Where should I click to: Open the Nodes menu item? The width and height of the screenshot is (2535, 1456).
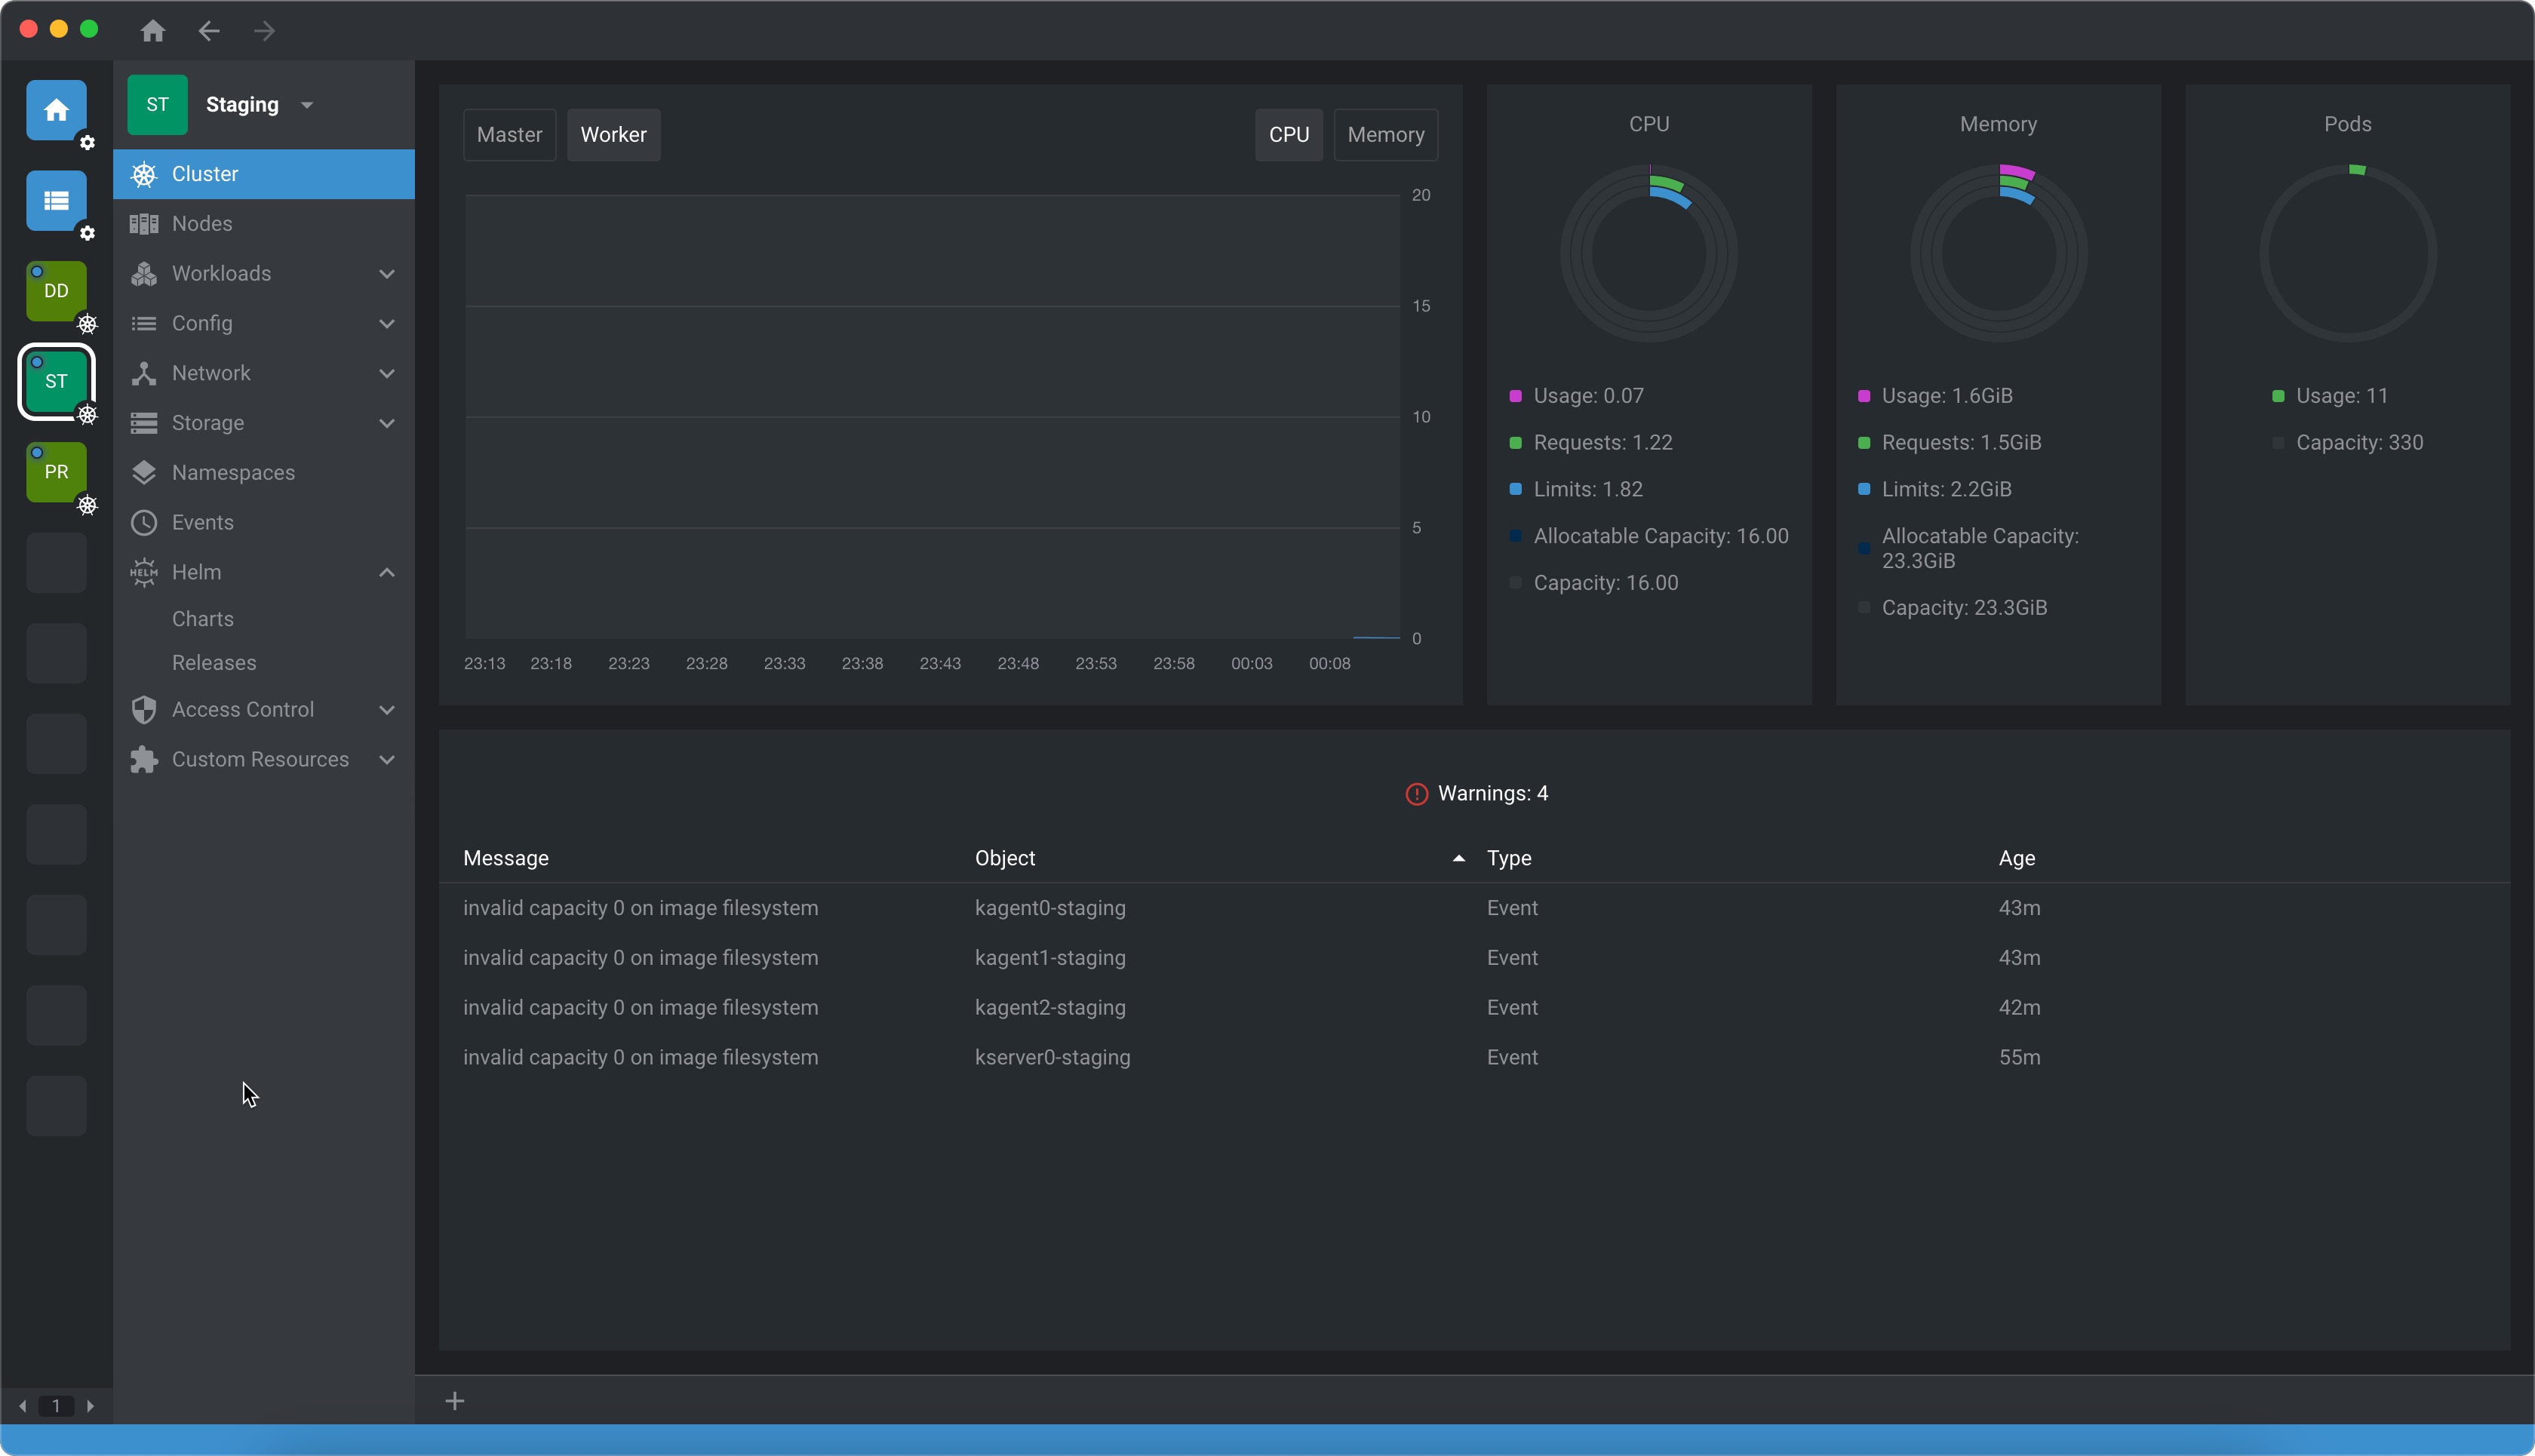(x=202, y=223)
